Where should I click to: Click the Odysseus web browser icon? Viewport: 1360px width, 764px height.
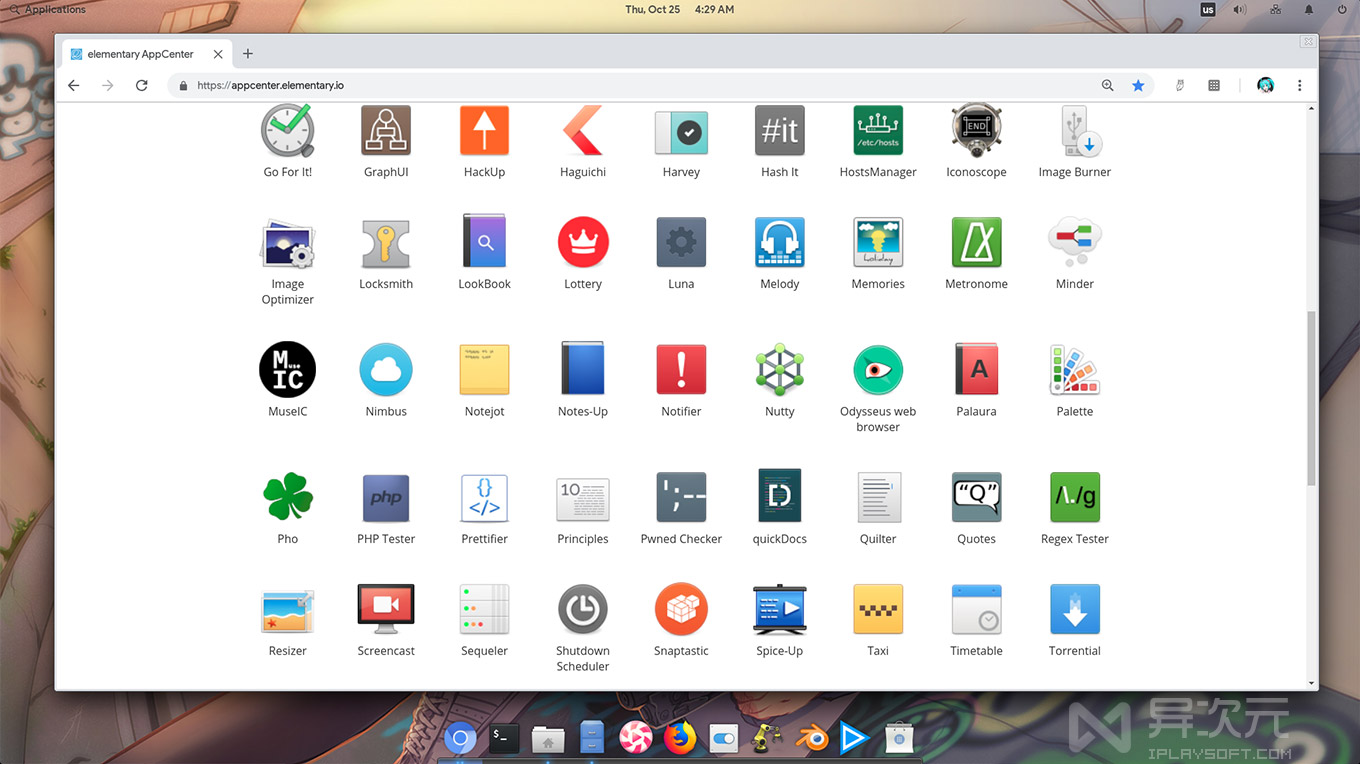877,369
